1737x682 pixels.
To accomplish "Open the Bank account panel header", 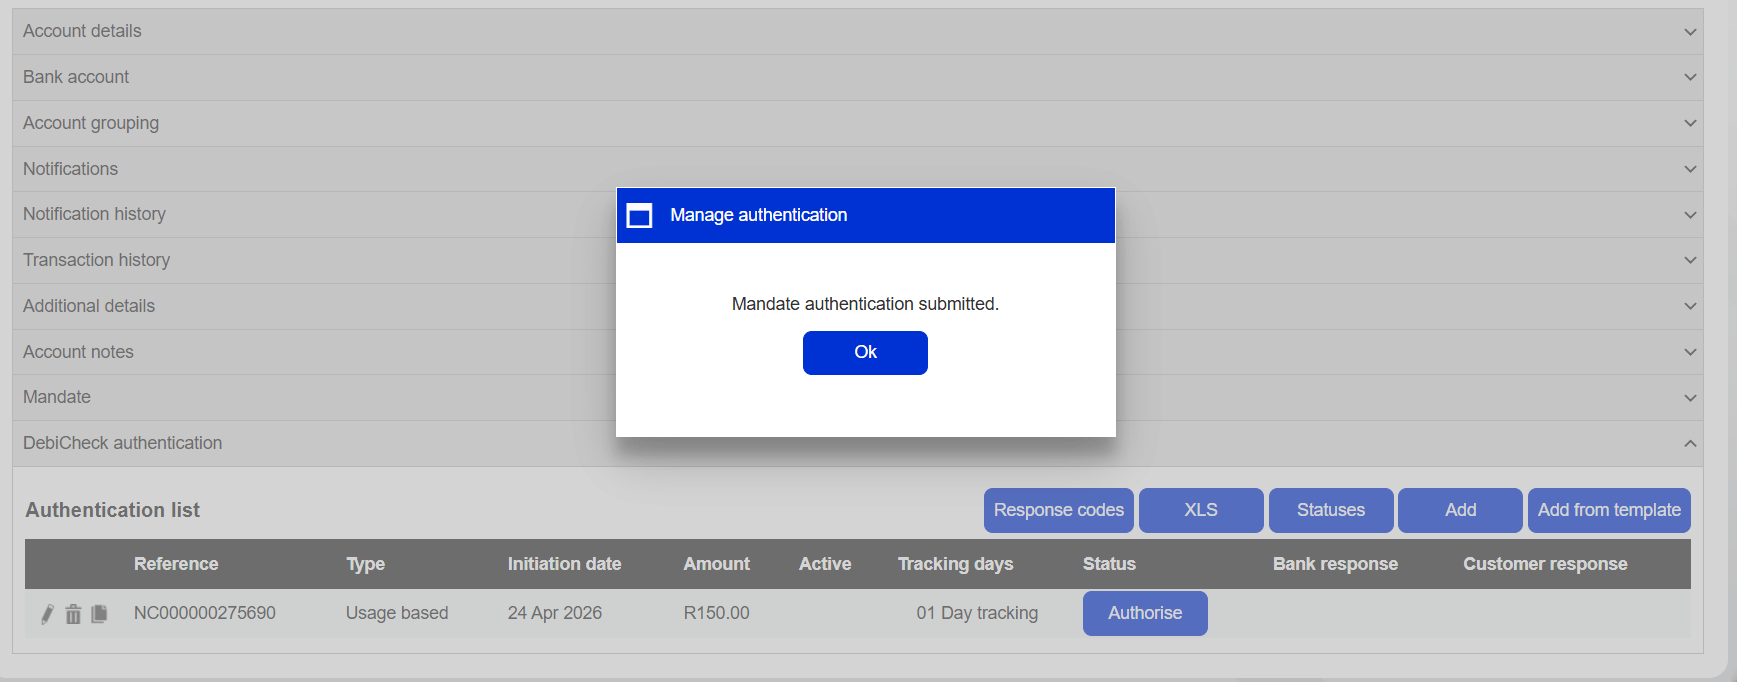I will 858,77.
